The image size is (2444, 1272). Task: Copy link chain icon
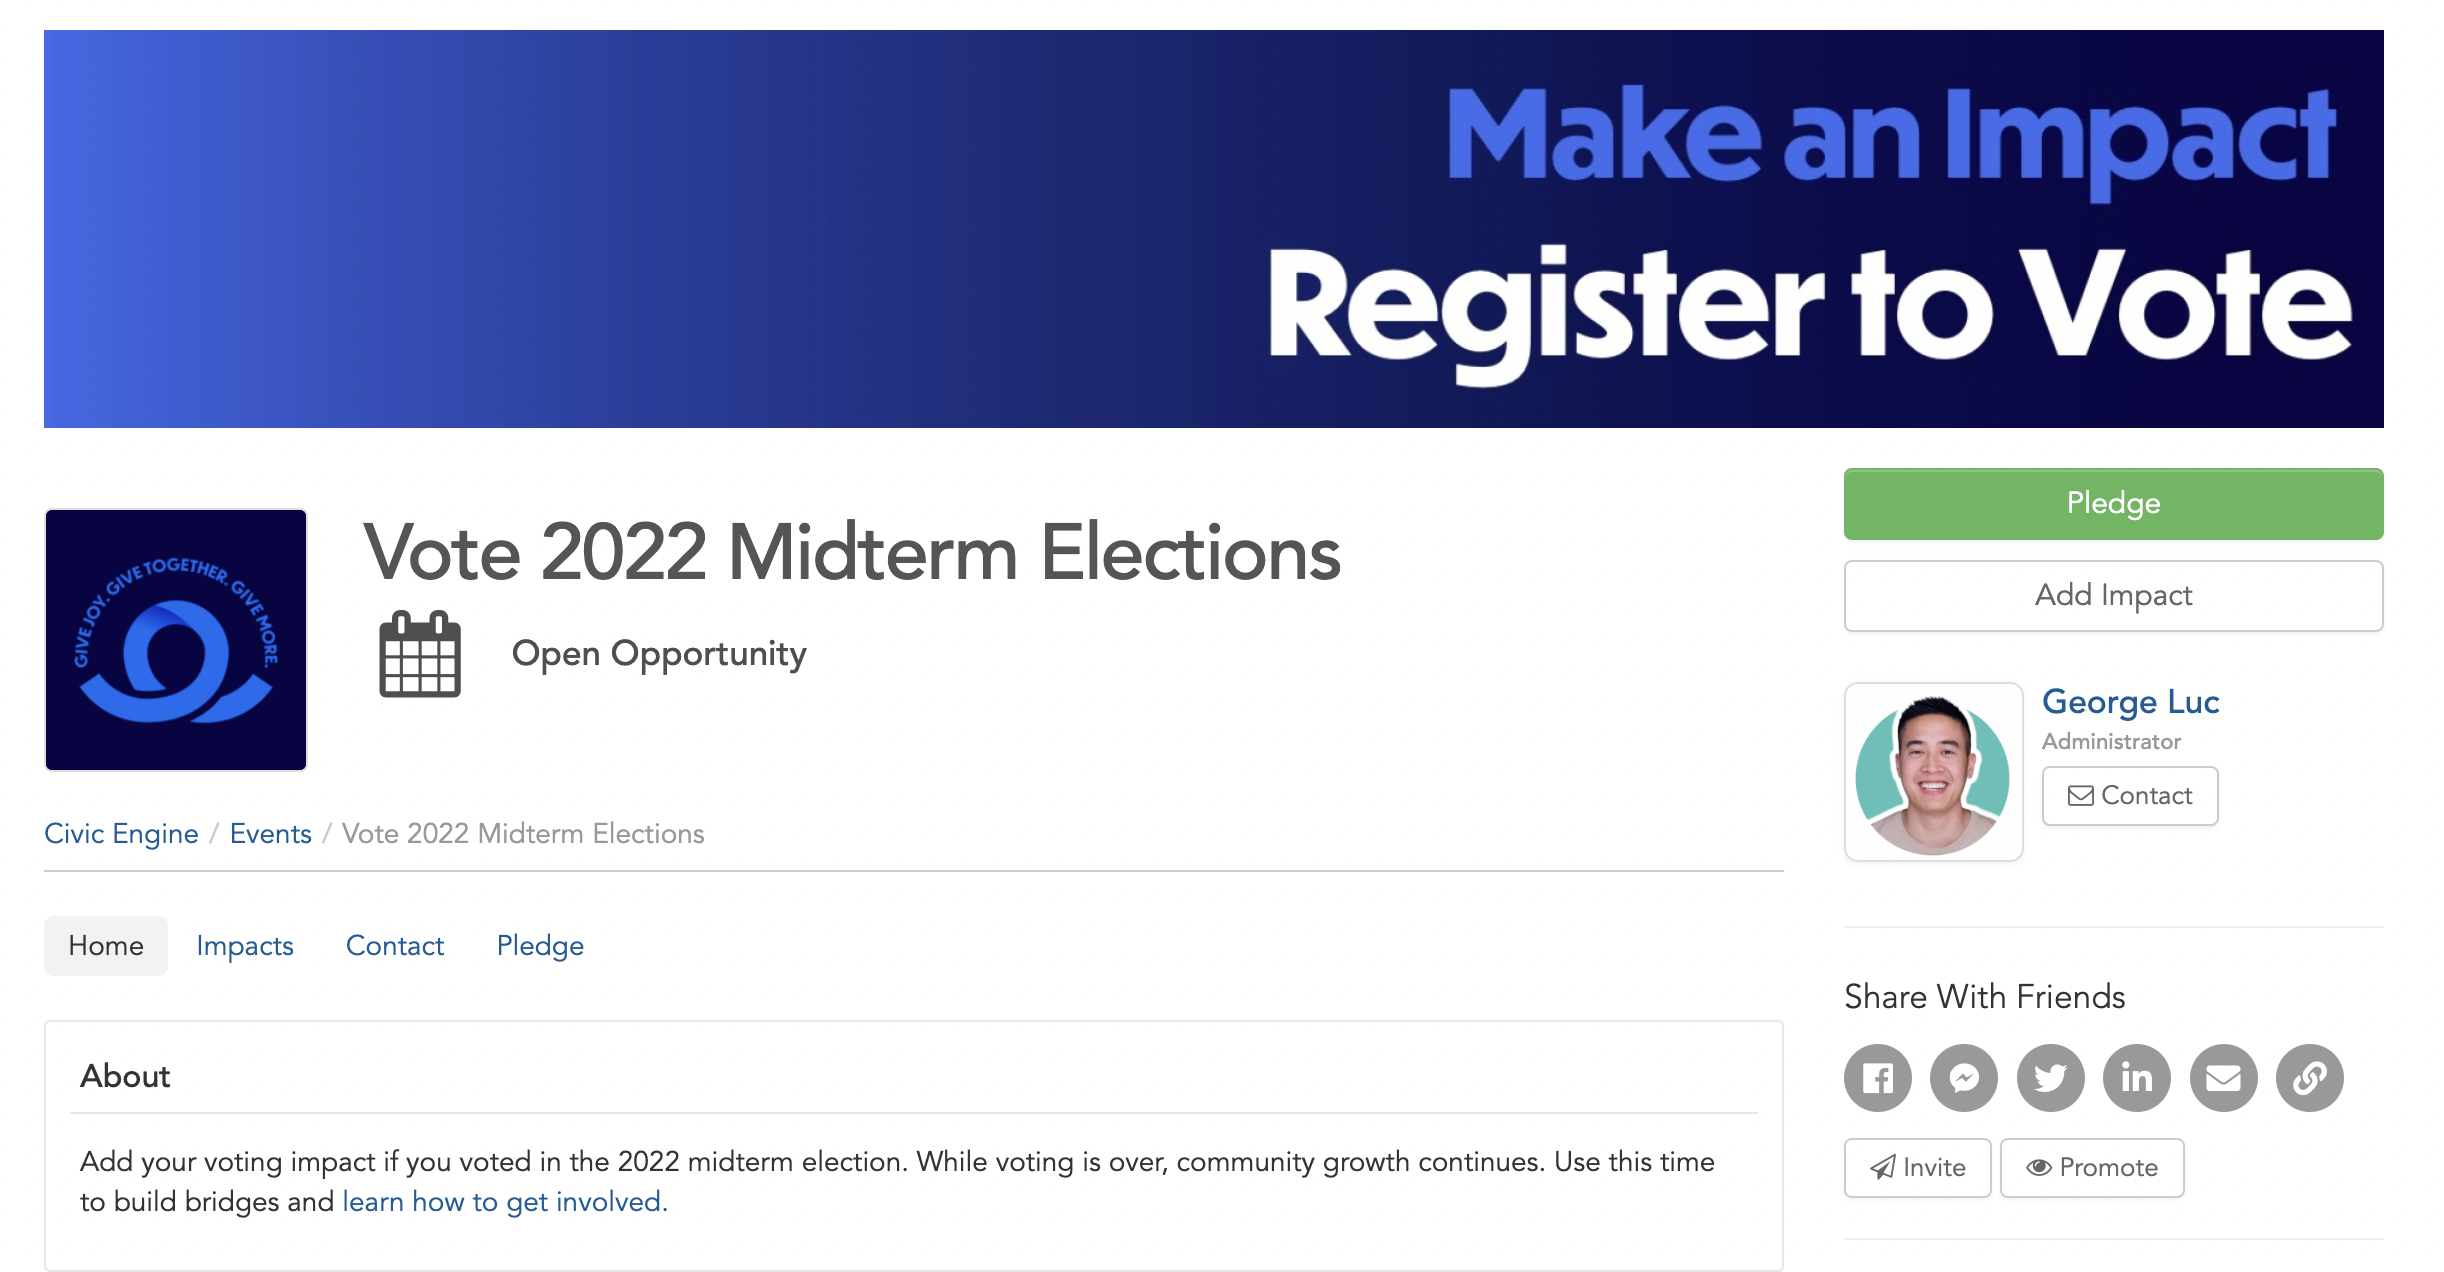pos(2310,1078)
